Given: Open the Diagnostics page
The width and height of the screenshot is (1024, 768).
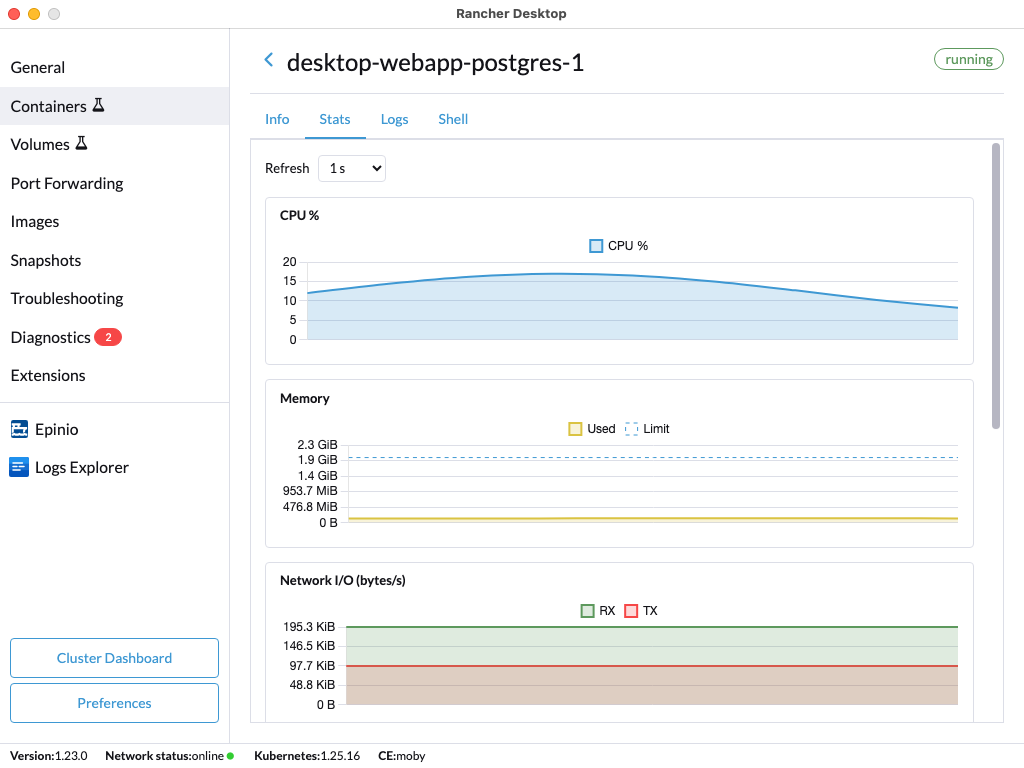Looking at the screenshot, I should coord(114,337).
